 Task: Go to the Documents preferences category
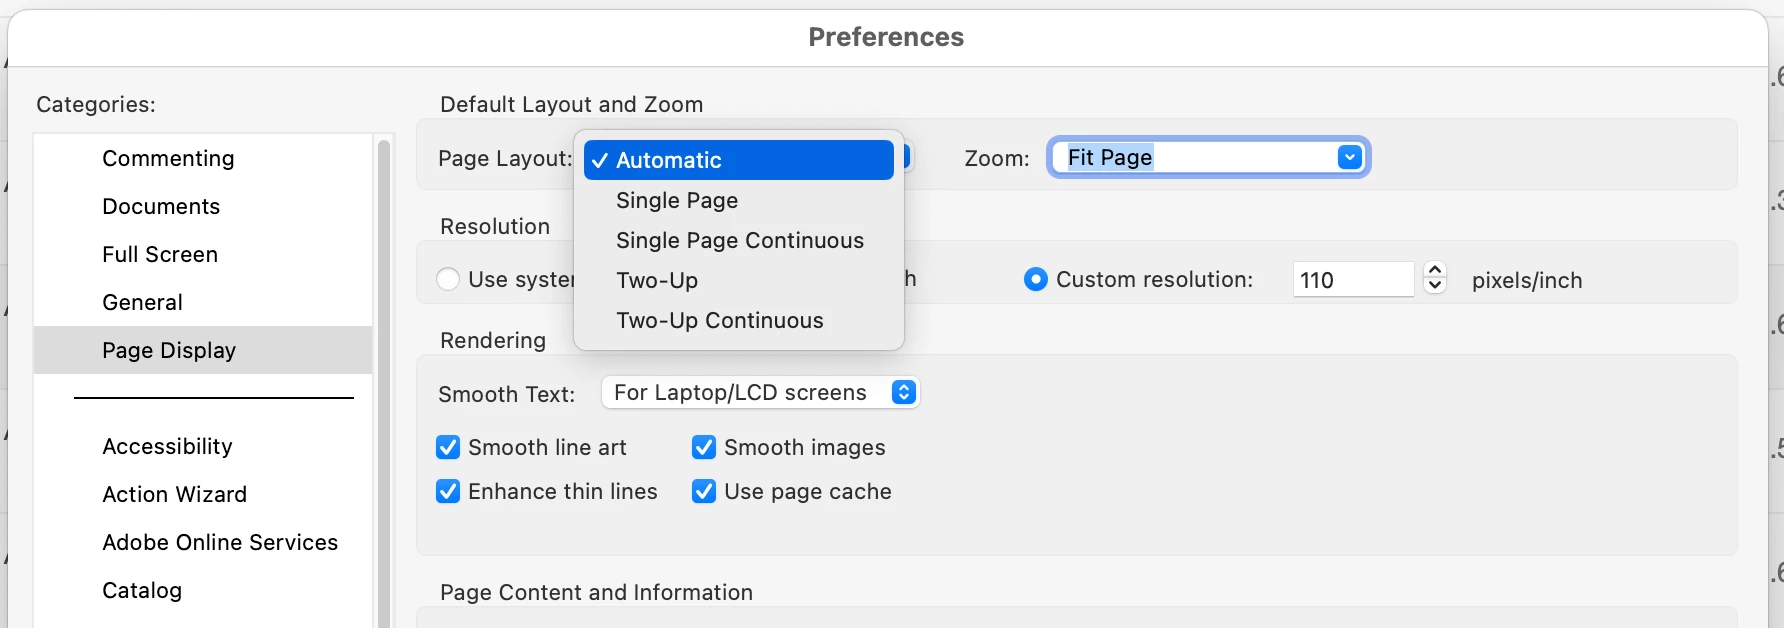coord(161,207)
